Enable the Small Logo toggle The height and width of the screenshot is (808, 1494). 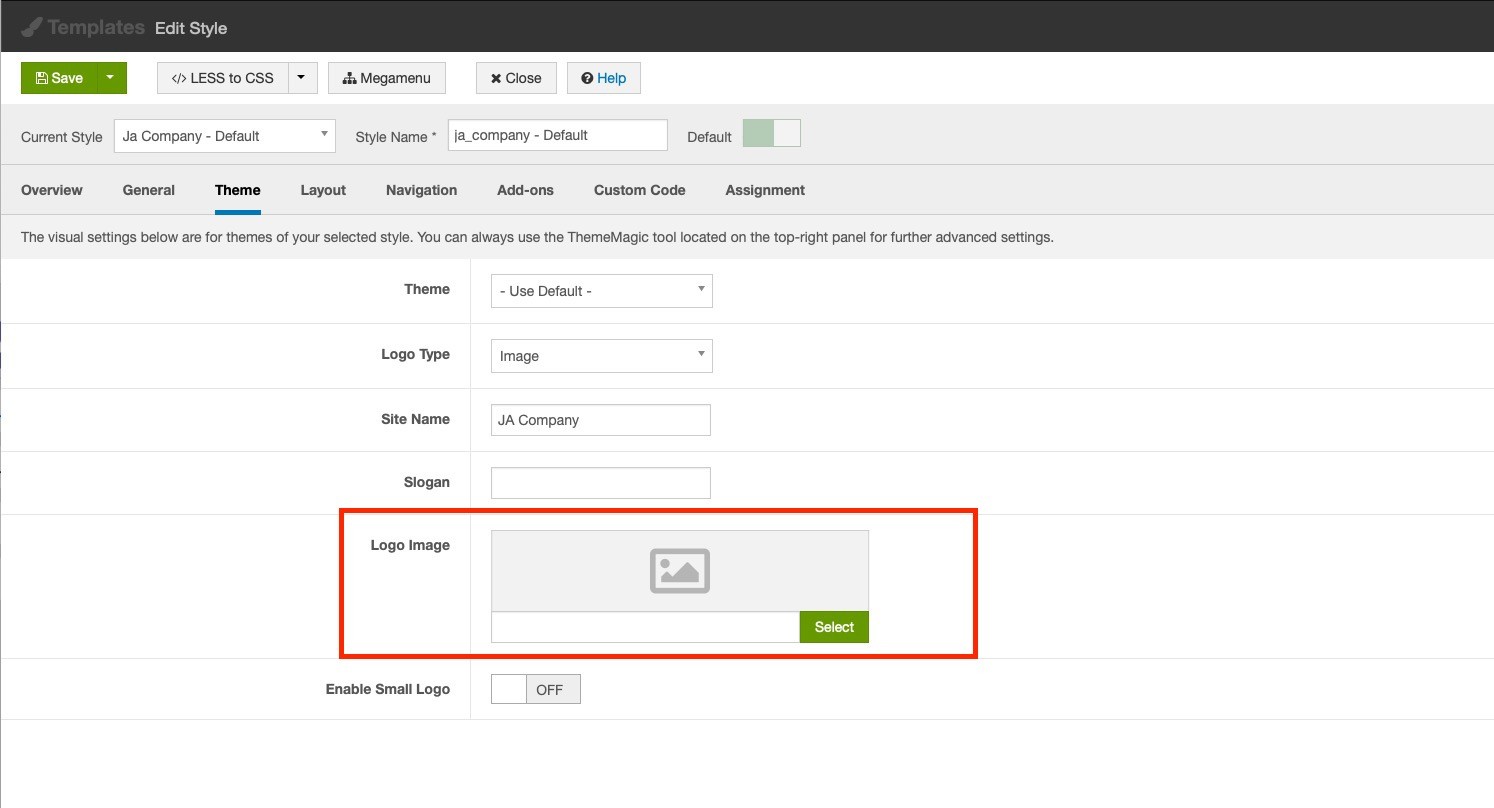(x=535, y=689)
